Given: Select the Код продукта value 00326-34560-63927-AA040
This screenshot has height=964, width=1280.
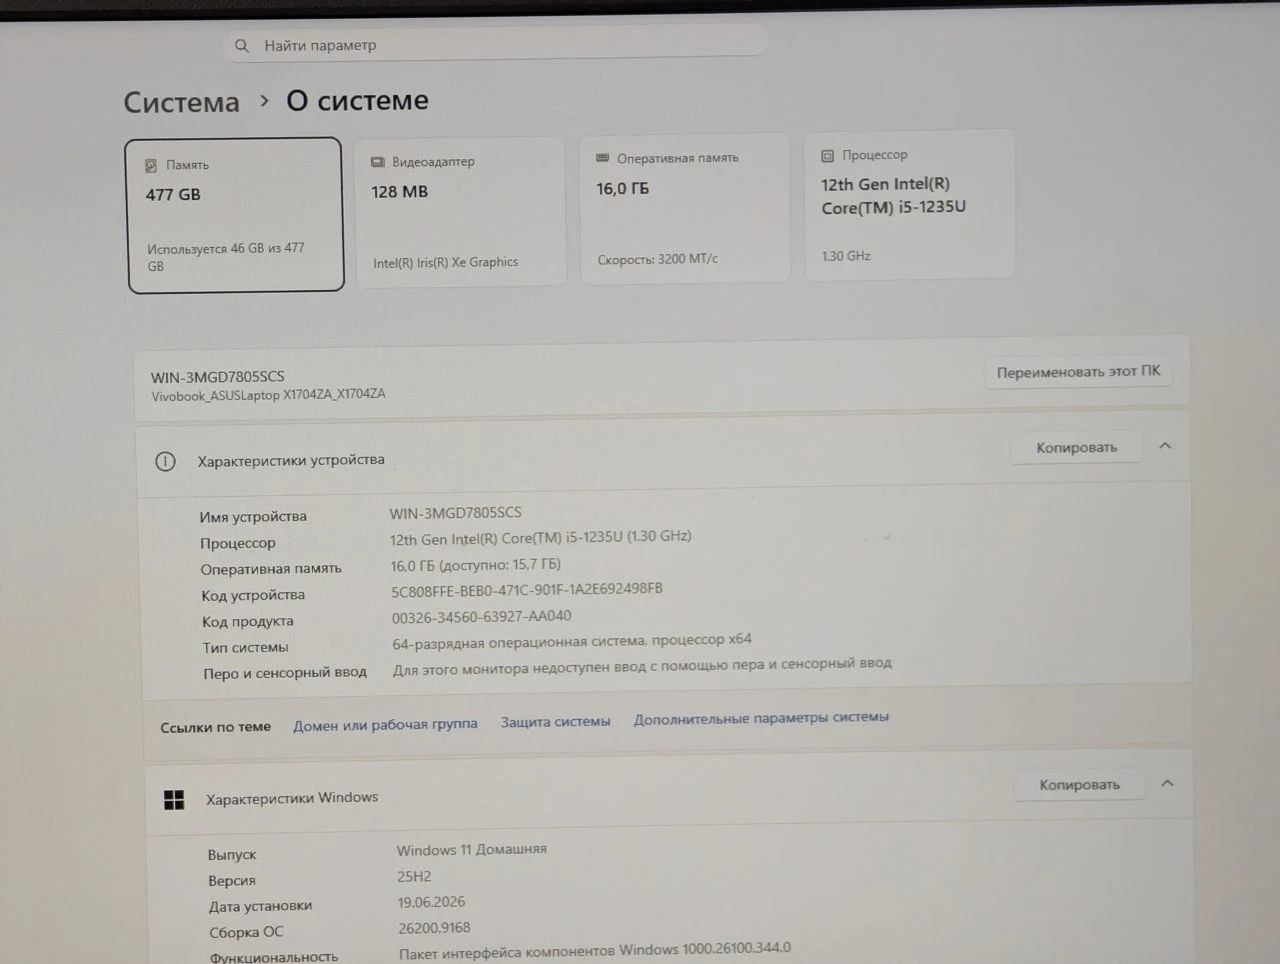Looking at the screenshot, I should click(x=481, y=617).
